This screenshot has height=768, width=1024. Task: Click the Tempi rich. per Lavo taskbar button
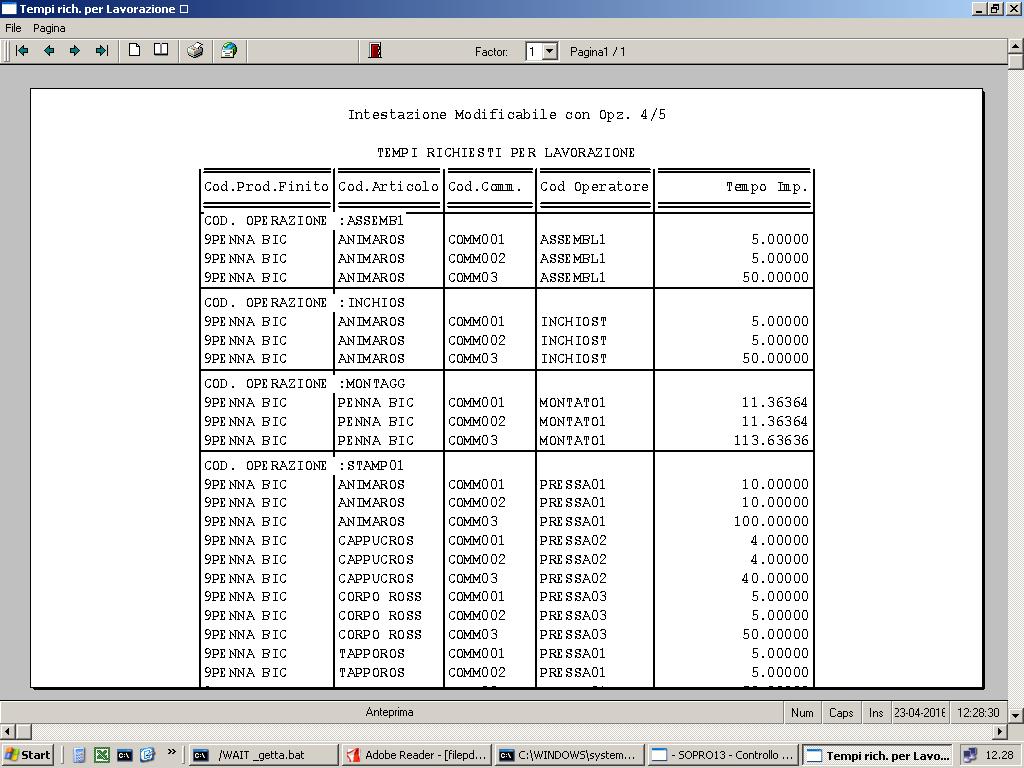pos(877,755)
